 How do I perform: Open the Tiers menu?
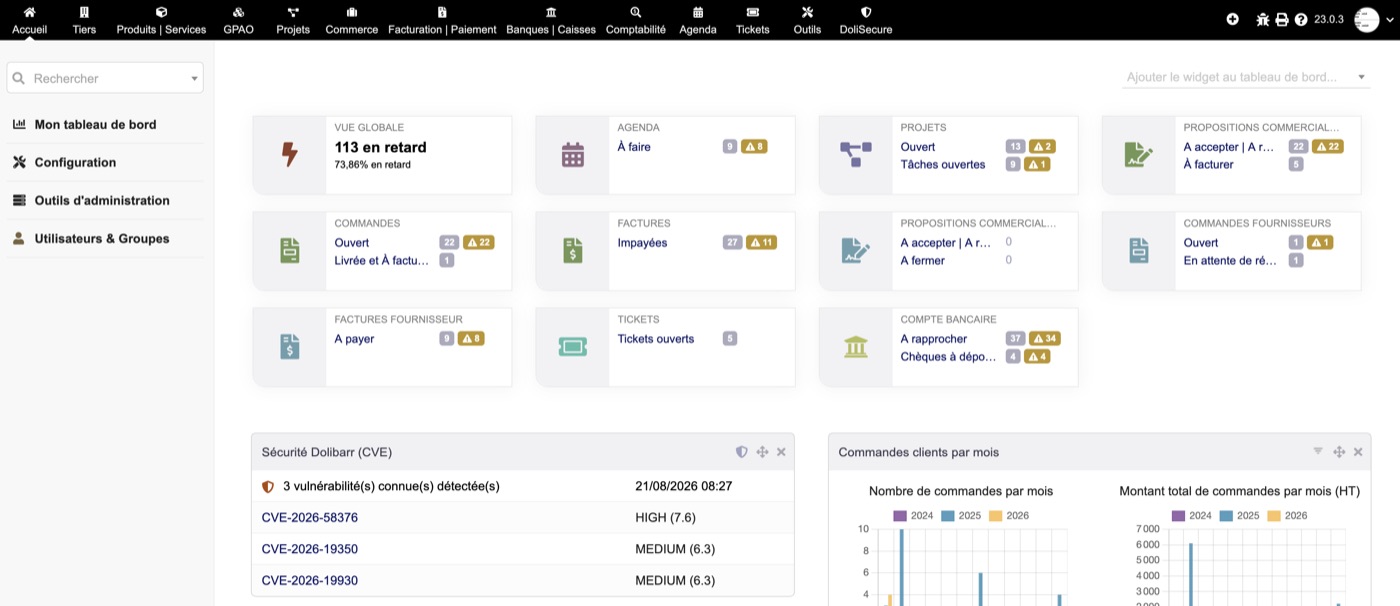tap(84, 20)
